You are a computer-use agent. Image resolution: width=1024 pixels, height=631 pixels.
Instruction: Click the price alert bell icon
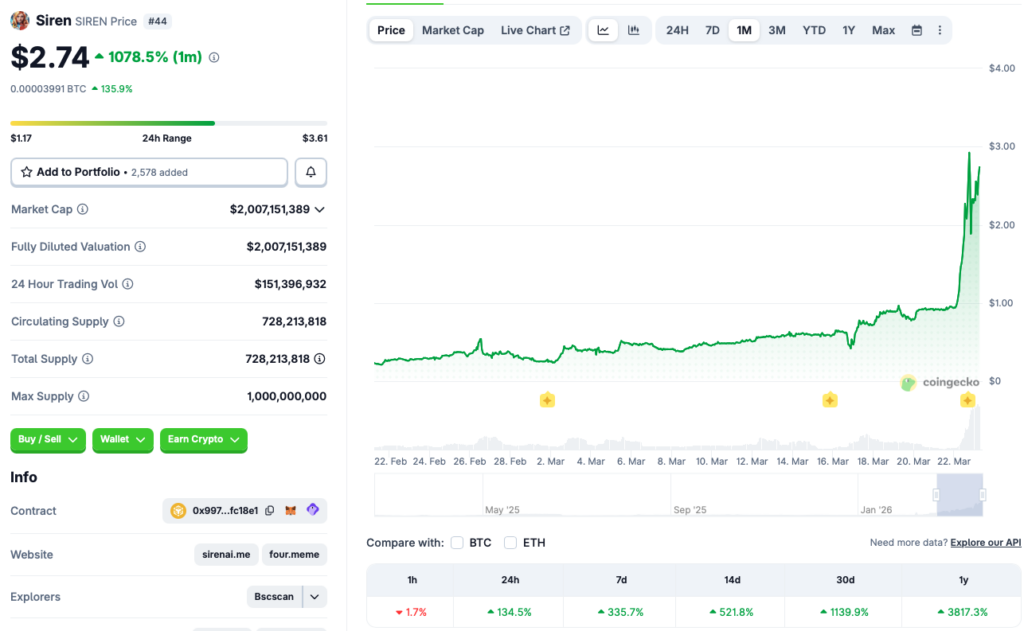click(x=310, y=172)
